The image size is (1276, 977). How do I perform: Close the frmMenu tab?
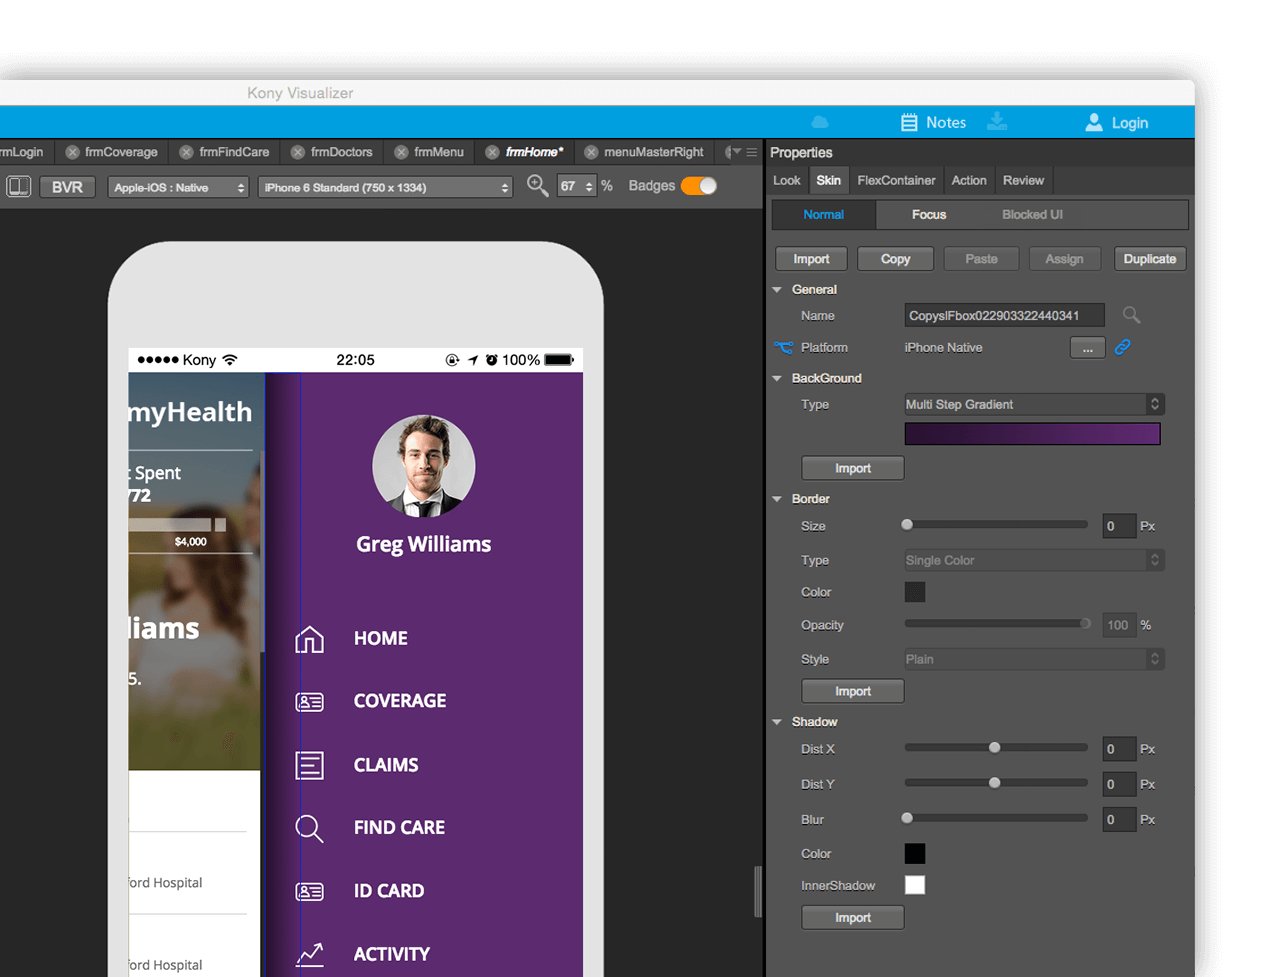click(401, 152)
